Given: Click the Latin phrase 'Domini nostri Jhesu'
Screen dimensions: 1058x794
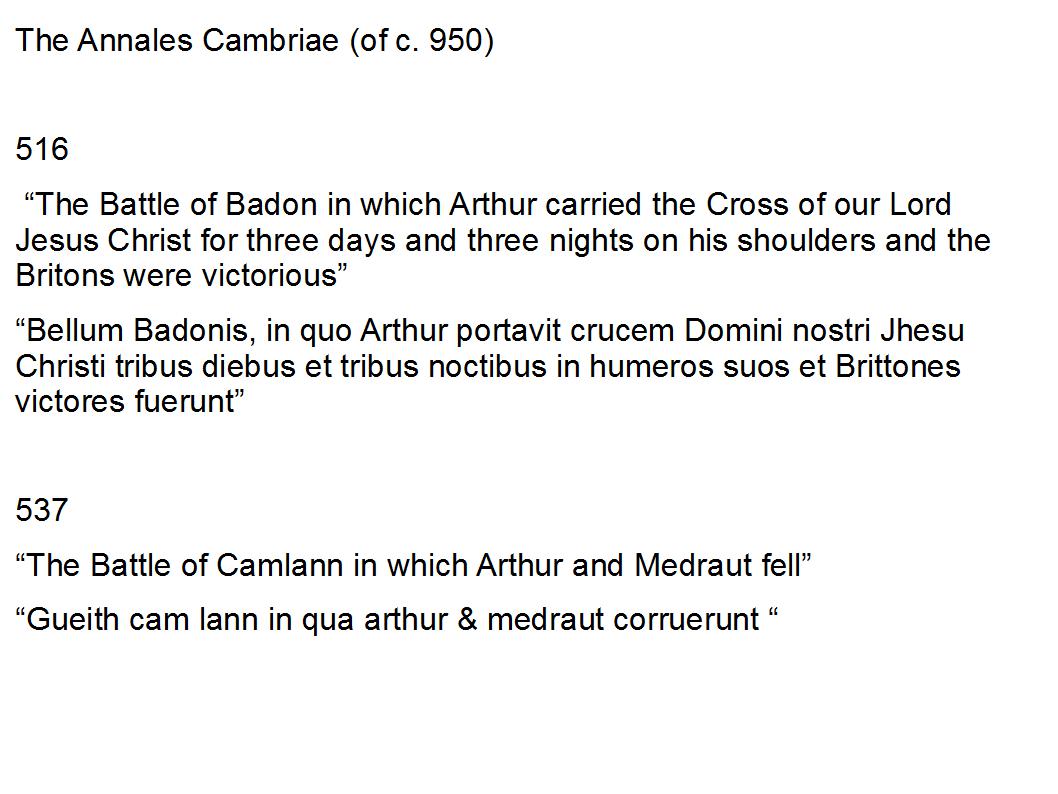Looking at the screenshot, I should click(824, 331).
